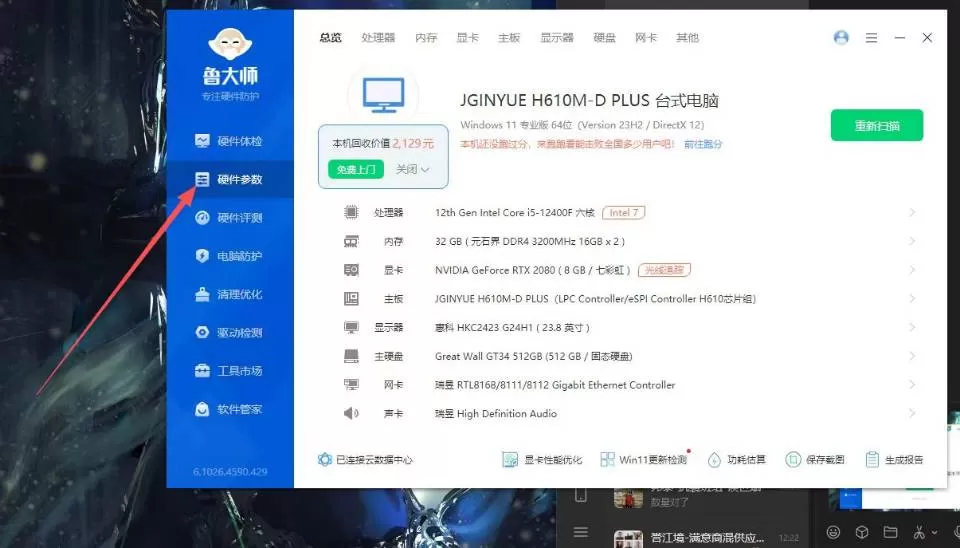The height and width of the screenshot is (548, 960).
Task: Click the 声卡 speaker icon
Action: click(x=351, y=413)
